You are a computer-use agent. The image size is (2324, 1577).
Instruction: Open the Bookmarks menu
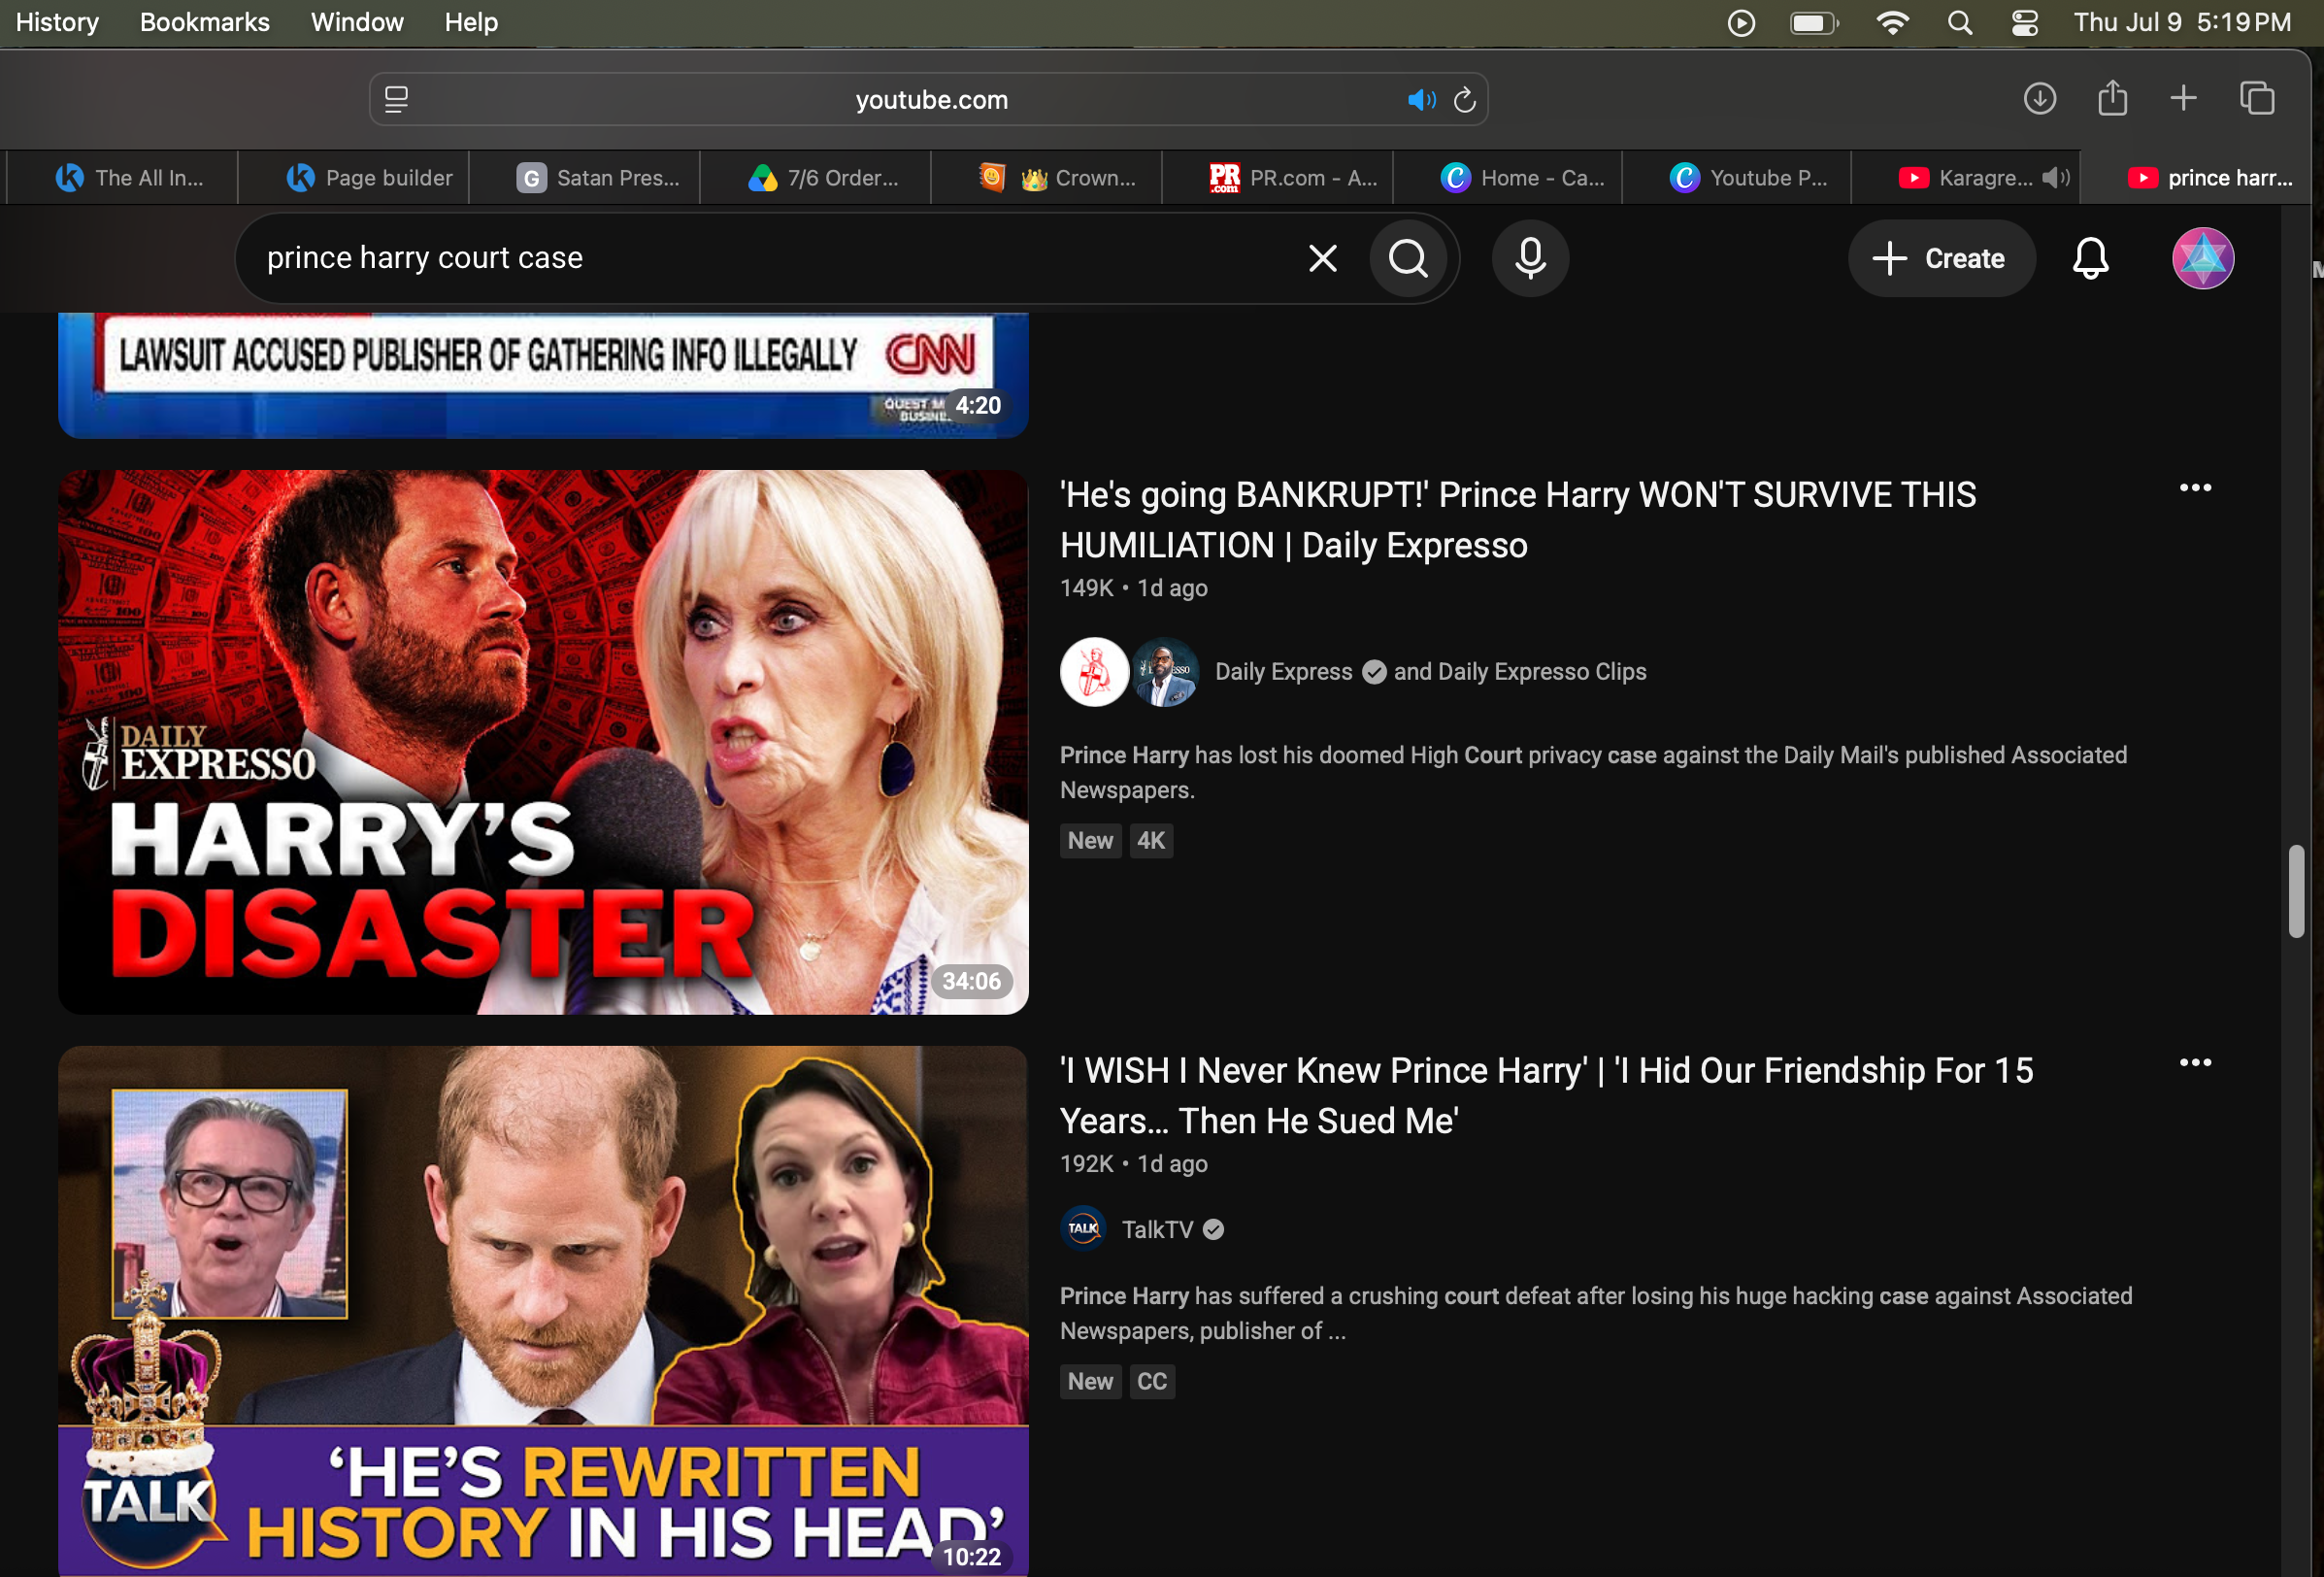click(x=205, y=22)
